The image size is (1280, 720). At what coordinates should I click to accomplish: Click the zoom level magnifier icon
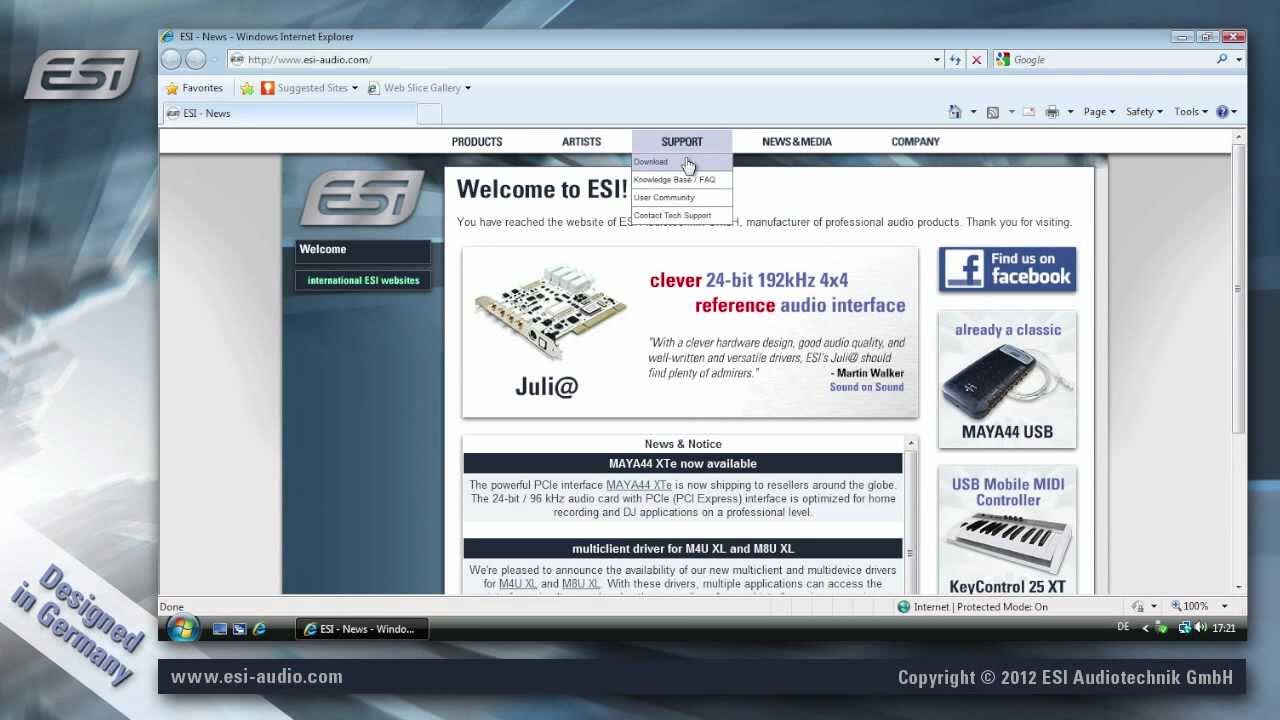pos(1177,606)
